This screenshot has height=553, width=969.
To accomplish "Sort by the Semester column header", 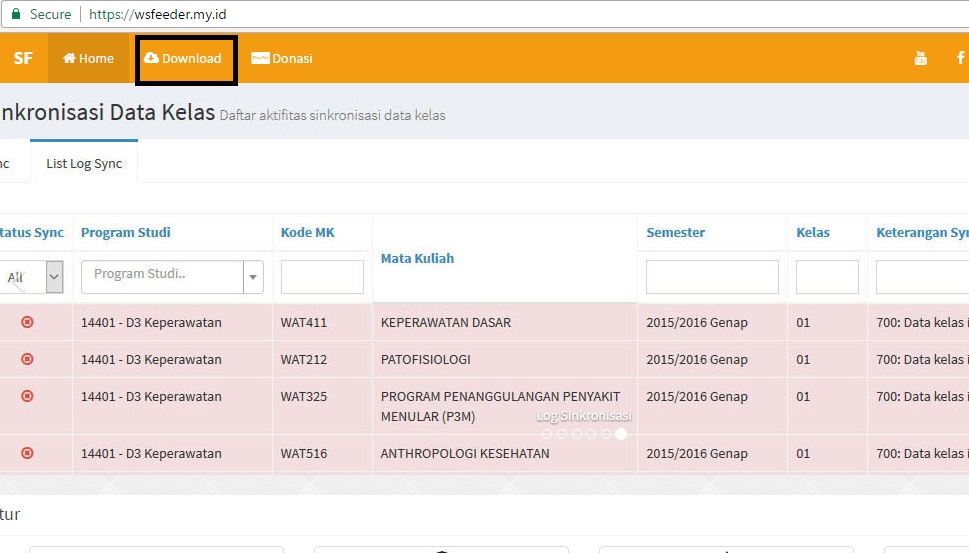I will point(676,232).
